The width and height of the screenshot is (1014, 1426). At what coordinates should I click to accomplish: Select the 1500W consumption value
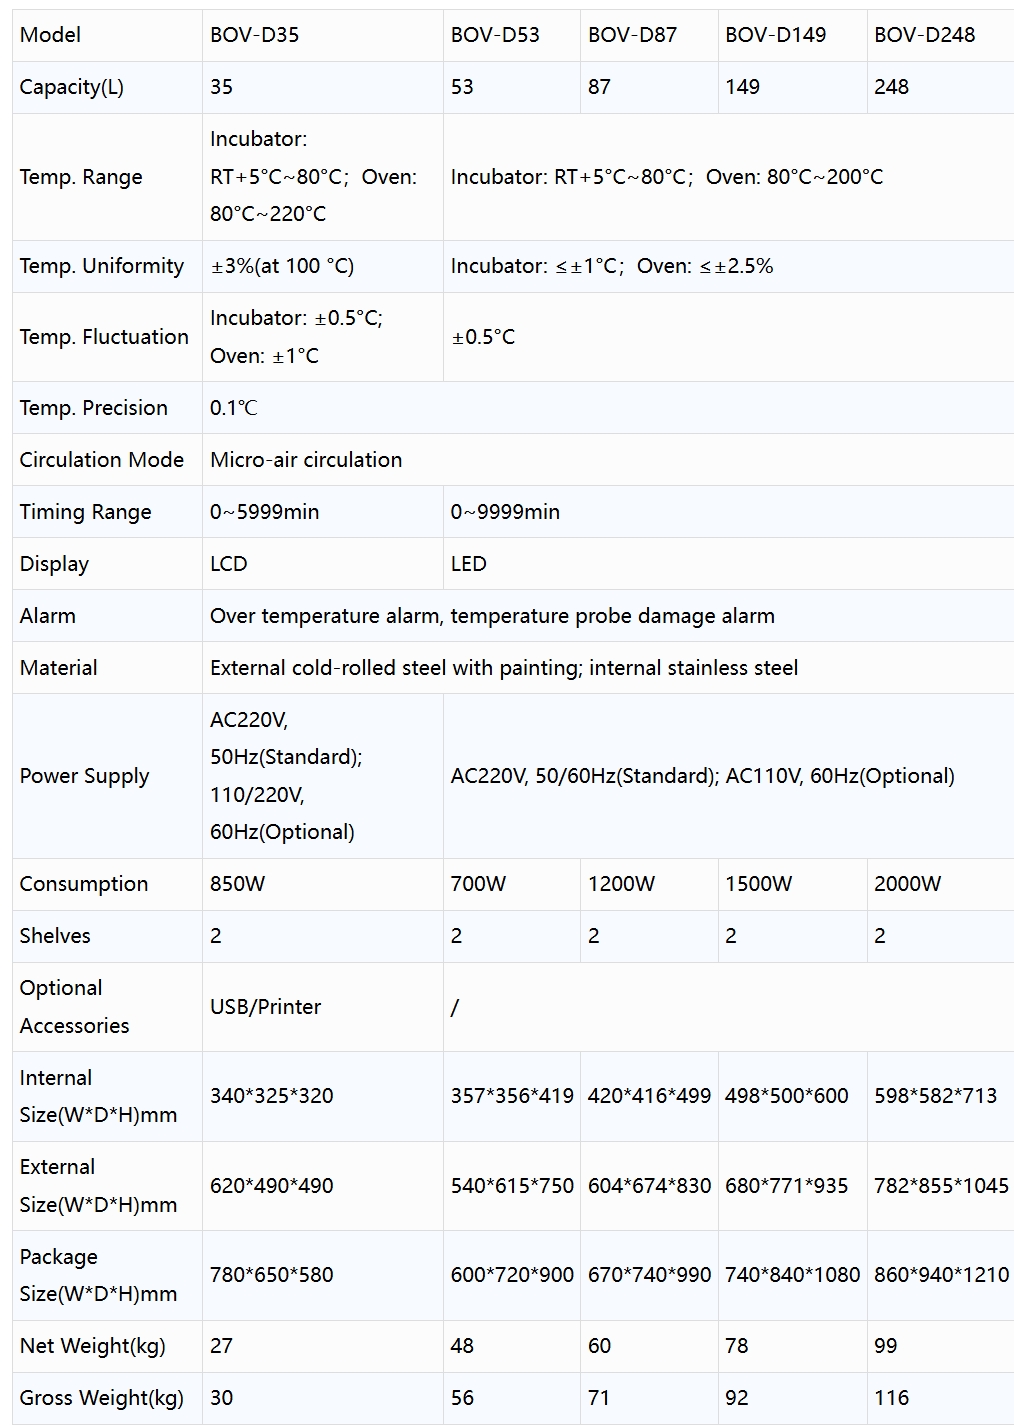pos(759,884)
